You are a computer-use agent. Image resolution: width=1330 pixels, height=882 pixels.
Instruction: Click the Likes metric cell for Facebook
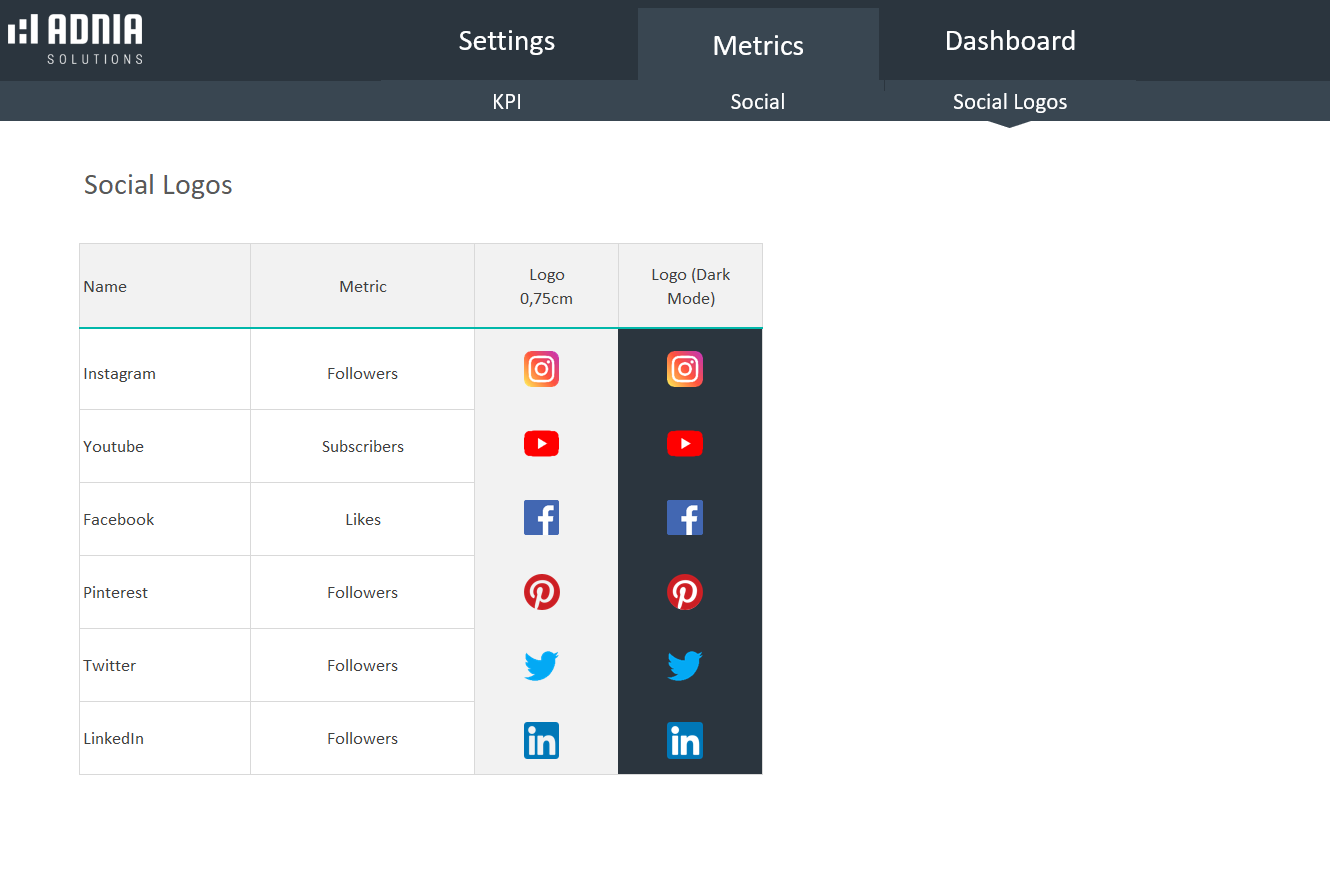click(x=363, y=520)
